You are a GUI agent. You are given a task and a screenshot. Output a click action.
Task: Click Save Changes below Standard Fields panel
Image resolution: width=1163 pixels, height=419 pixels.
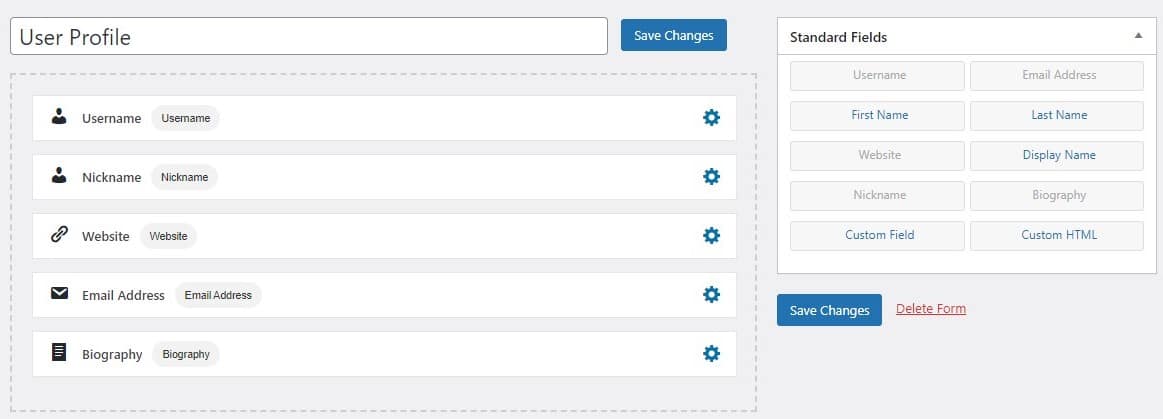pyautogui.click(x=829, y=310)
